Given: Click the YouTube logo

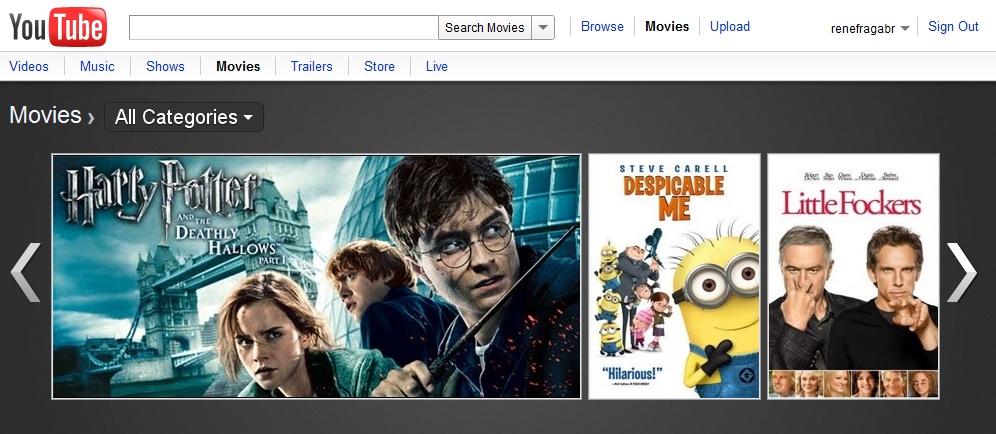Looking at the screenshot, I should pos(58,27).
